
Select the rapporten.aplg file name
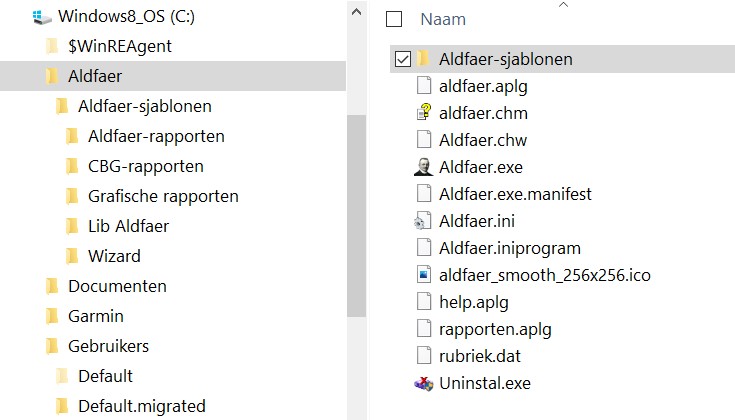coord(494,329)
